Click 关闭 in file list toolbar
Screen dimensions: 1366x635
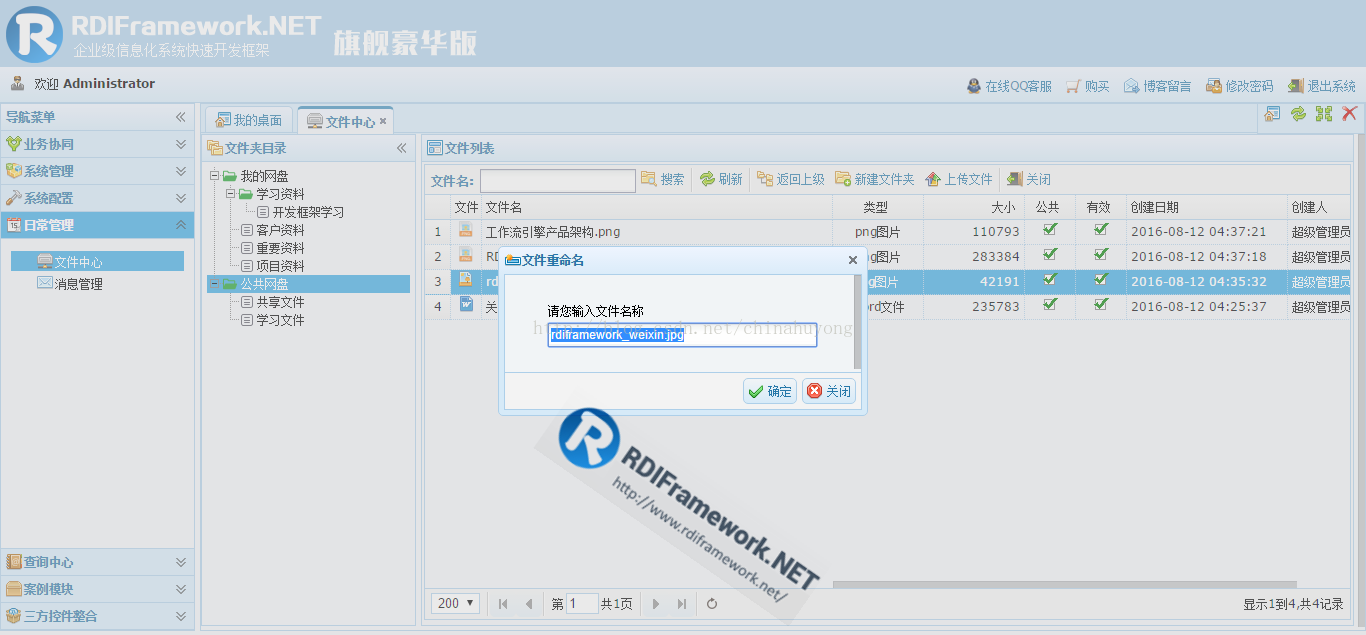pyautogui.click(x=1029, y=179)
